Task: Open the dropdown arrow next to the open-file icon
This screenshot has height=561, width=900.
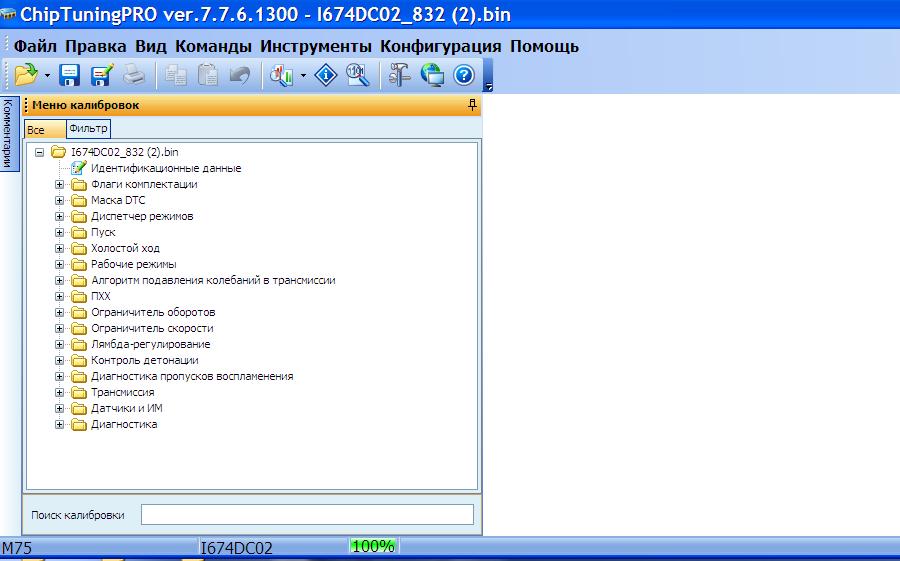Action: (48, 75)
